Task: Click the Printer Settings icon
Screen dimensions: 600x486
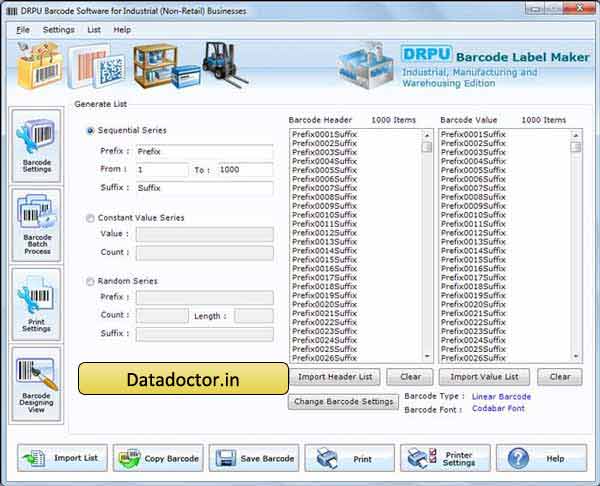Action: pos(422,458)
